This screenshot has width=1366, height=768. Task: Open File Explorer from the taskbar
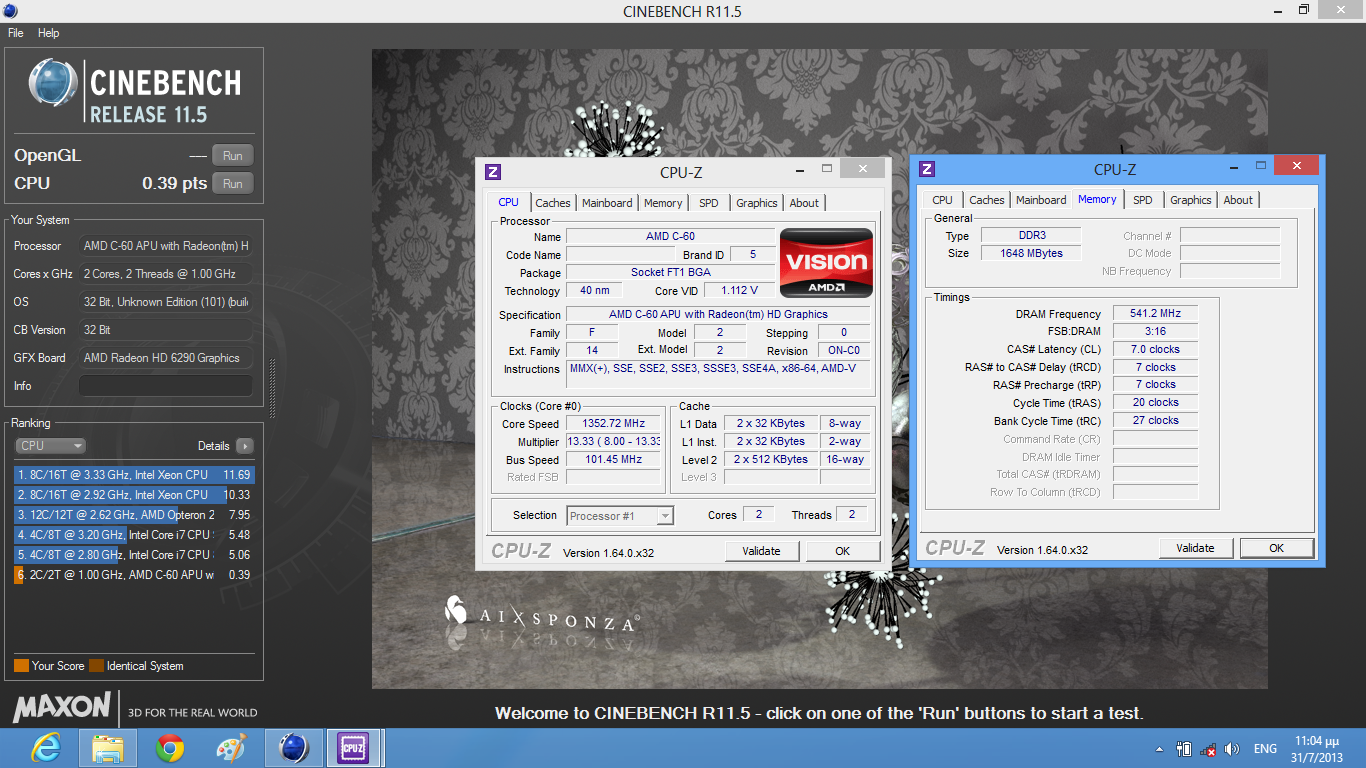108,748
